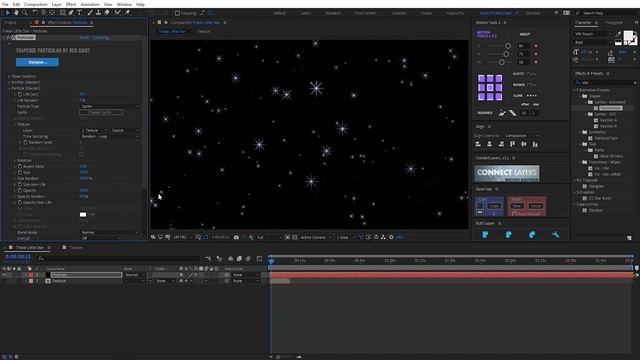
Task: Toggle Particular effect fx switch
Action: coord(8,38)
